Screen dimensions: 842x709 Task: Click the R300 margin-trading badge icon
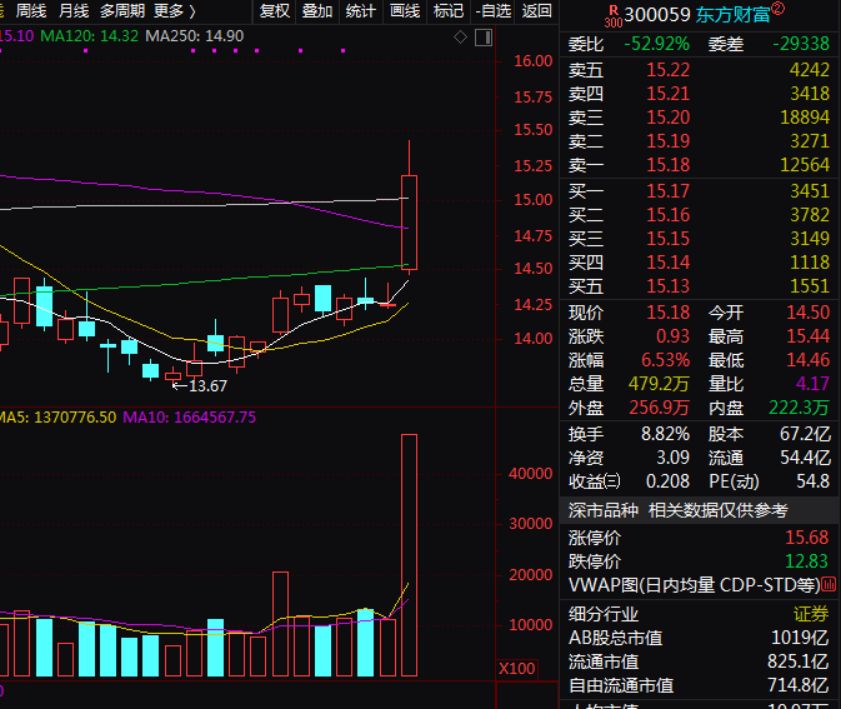pos(613,17)
